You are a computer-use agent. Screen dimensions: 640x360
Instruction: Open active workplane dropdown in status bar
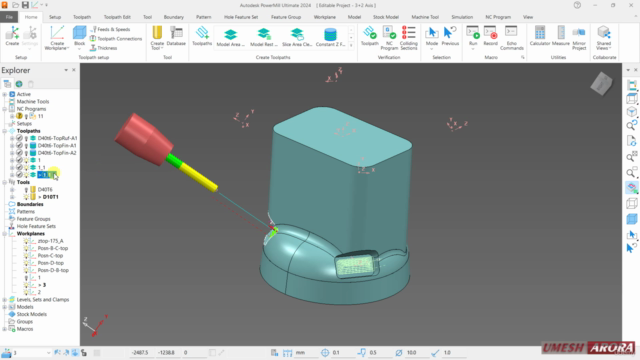point(49,353)
